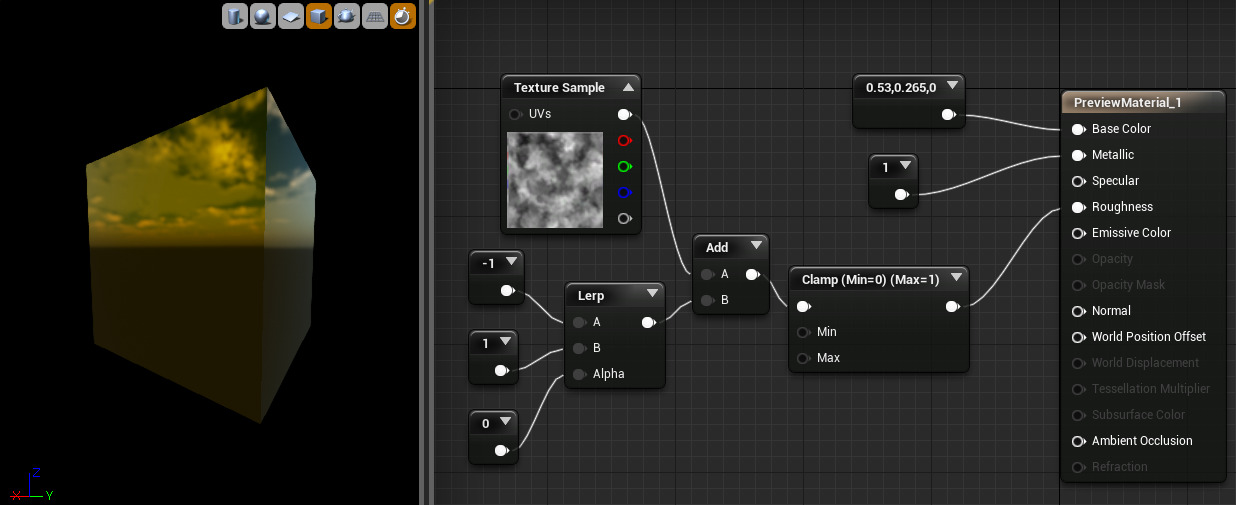Click the Texture Sample UVs input pin

pos(515,114)
